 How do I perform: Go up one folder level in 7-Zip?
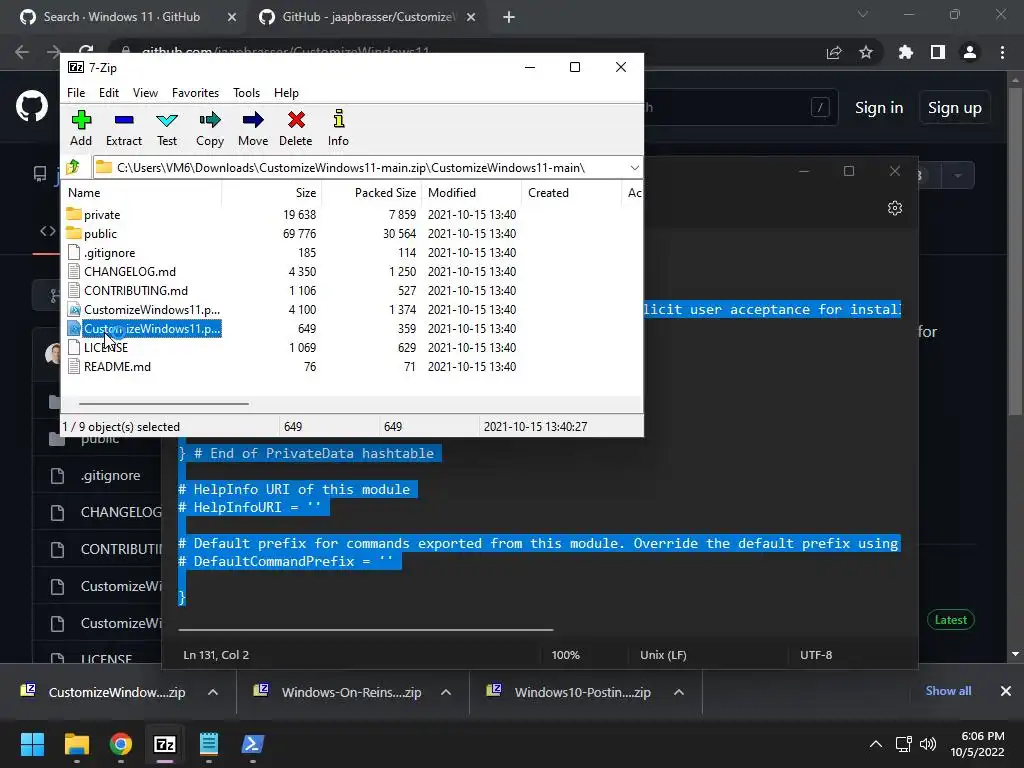[74, 167]
